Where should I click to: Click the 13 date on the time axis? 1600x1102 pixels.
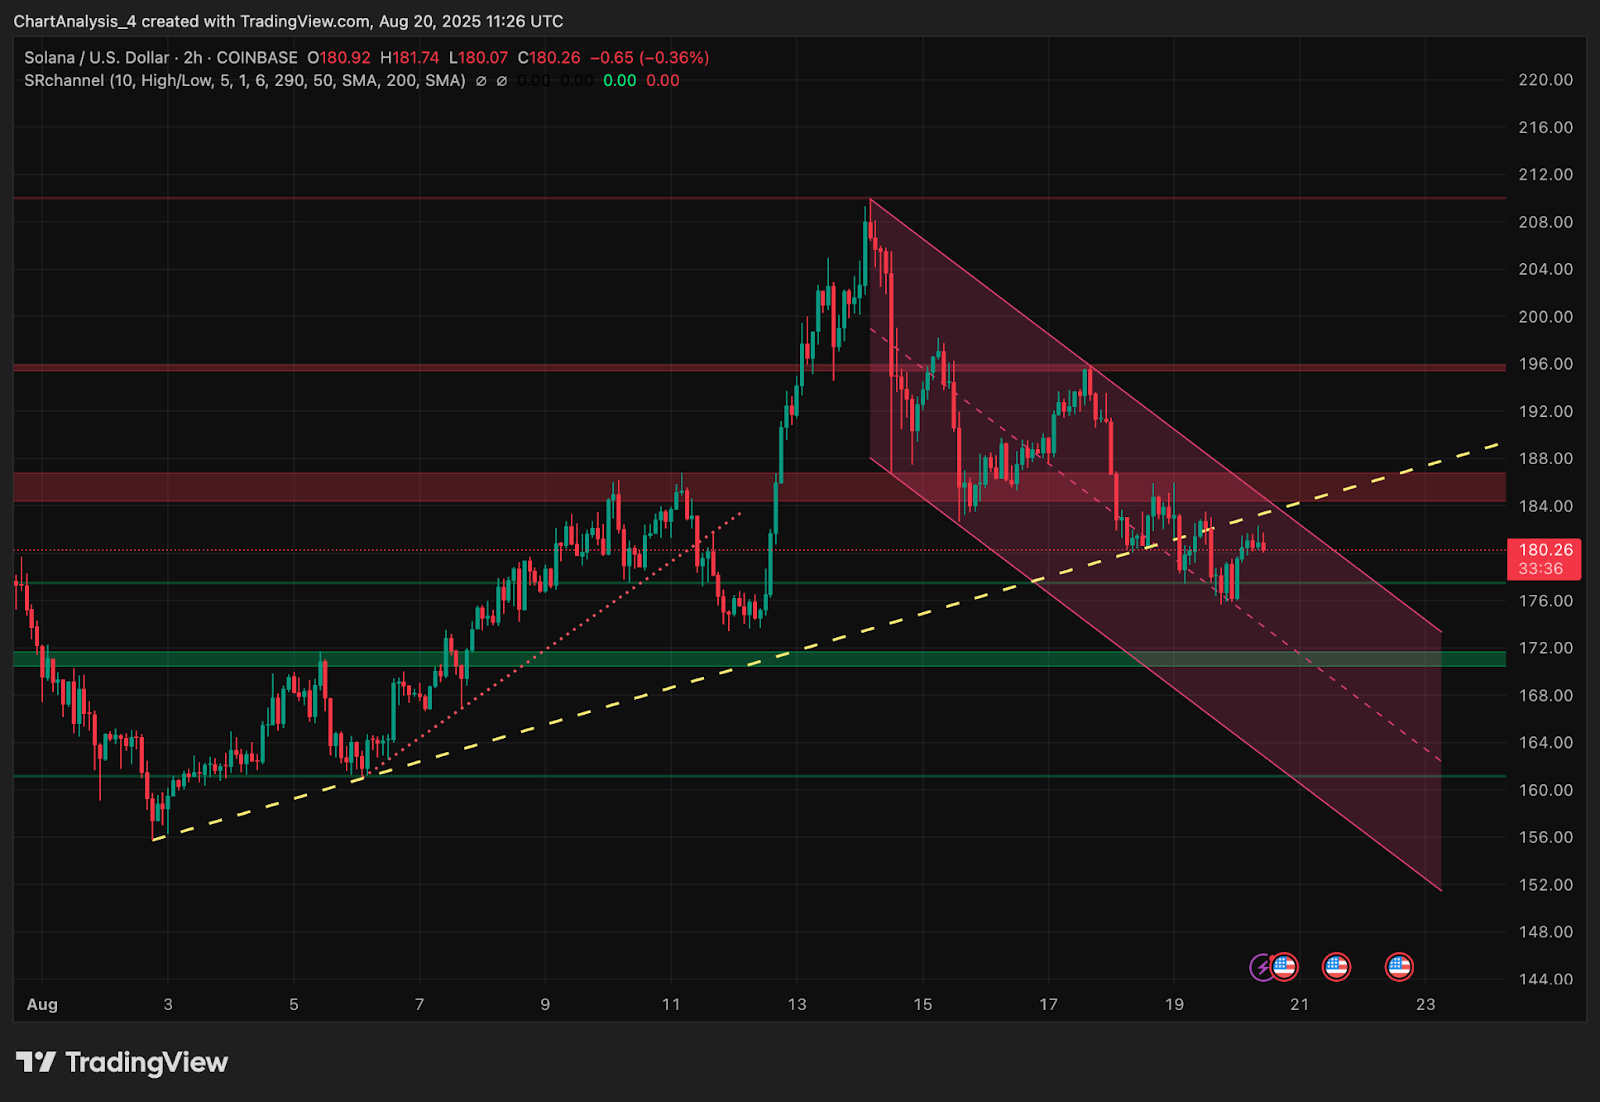click(x=796, y=1004)
